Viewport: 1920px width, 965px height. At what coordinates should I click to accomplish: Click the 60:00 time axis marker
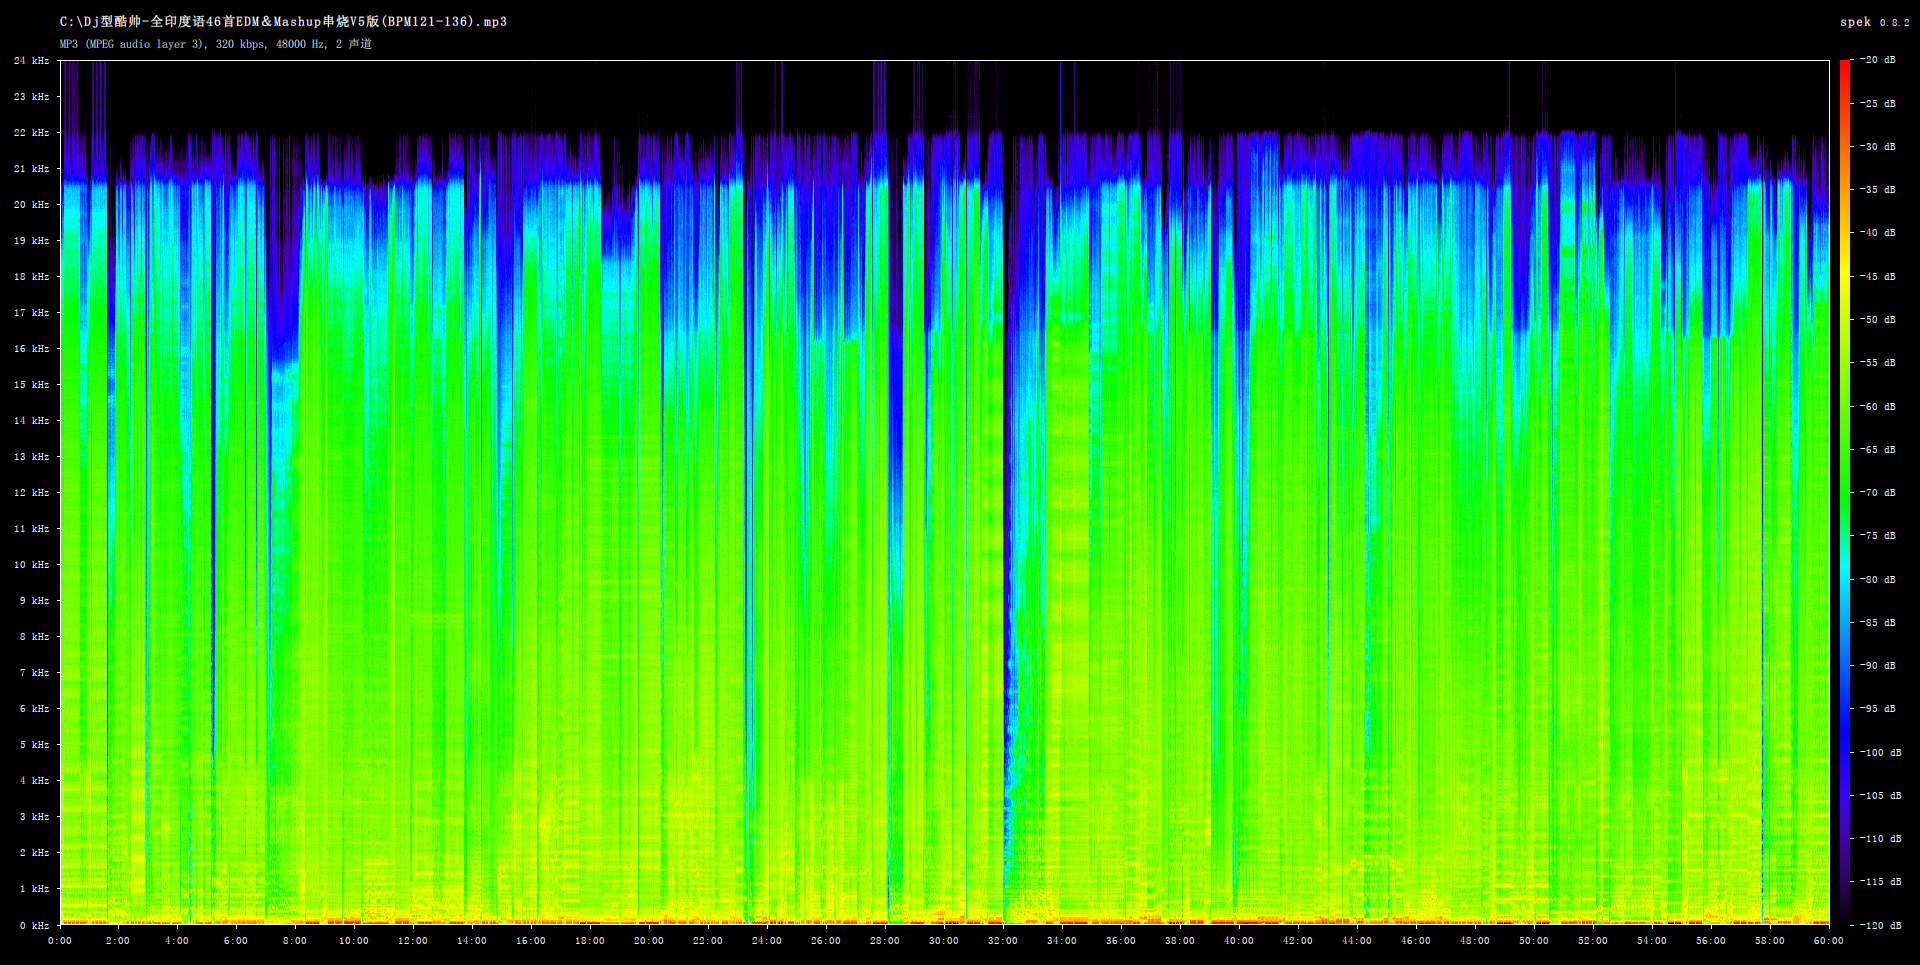point(1828,941)
